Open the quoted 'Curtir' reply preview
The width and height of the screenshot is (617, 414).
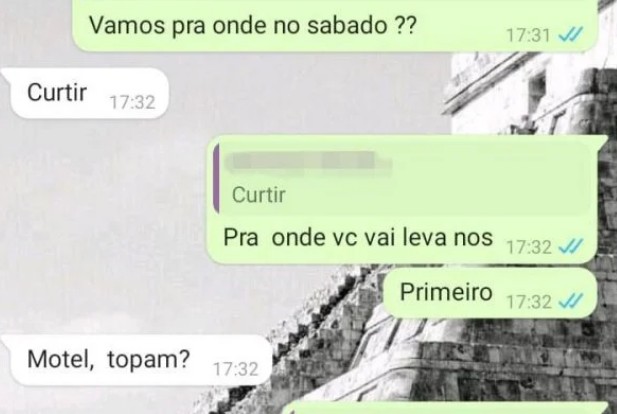point(402,178)
